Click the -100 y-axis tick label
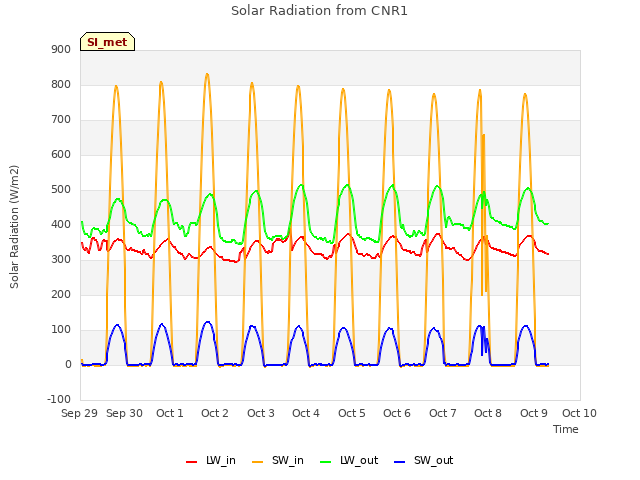Screen dimensions: 640x480 59,399
